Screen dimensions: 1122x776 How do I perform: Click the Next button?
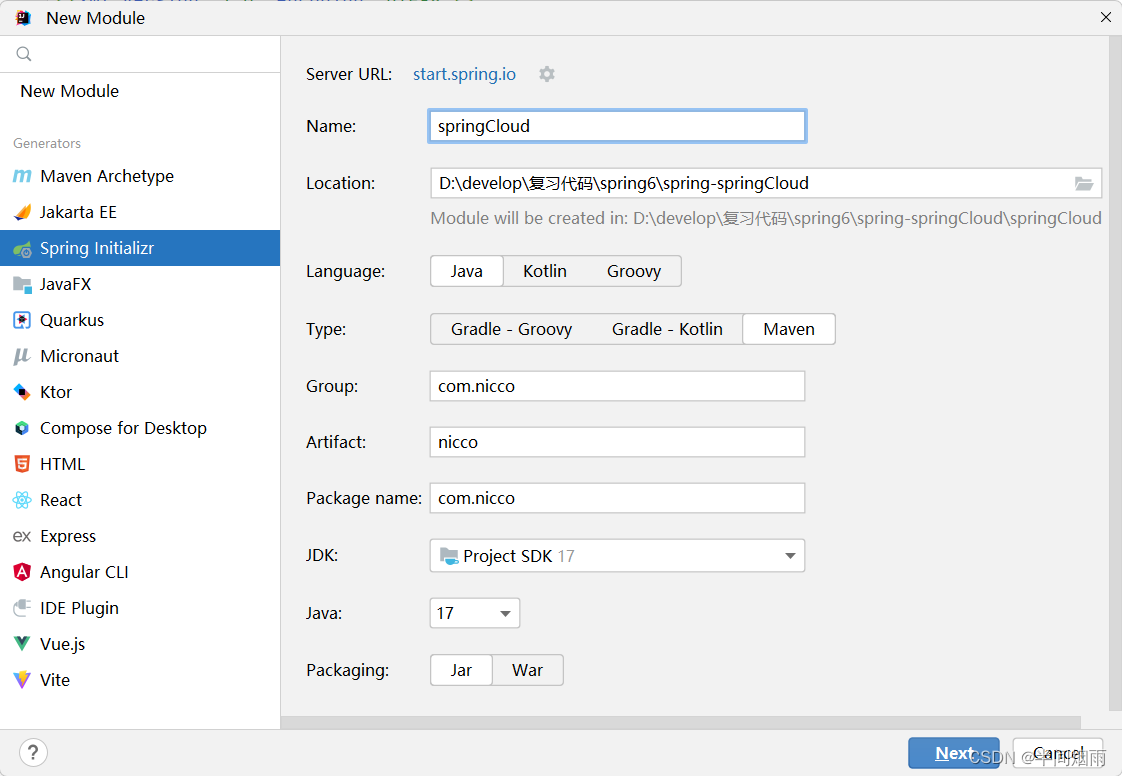point(953,753)
